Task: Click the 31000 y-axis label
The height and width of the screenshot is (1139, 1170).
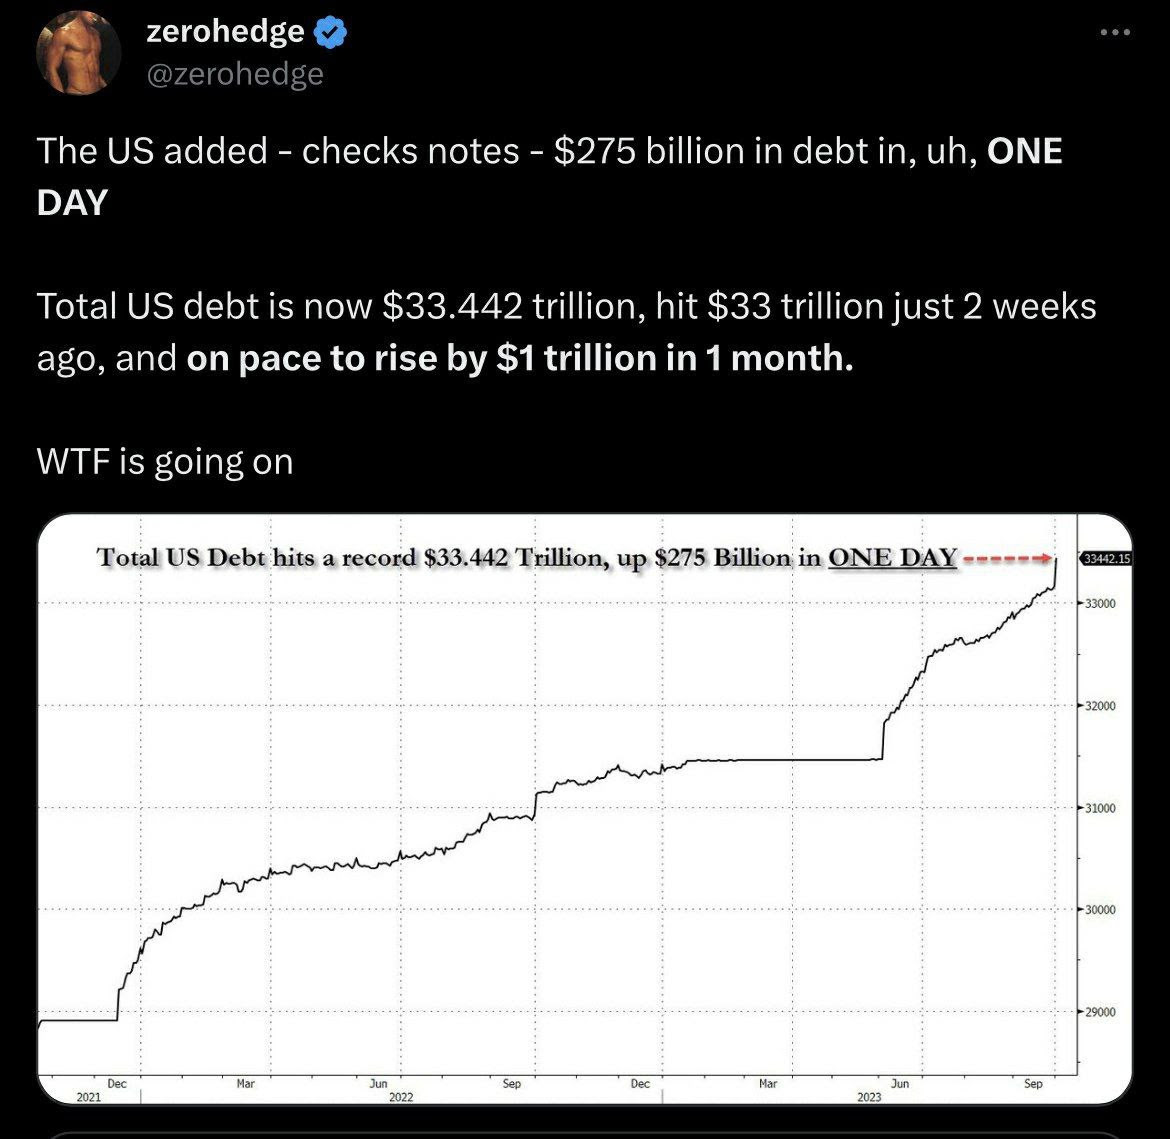Action: tap(1102, 808)
